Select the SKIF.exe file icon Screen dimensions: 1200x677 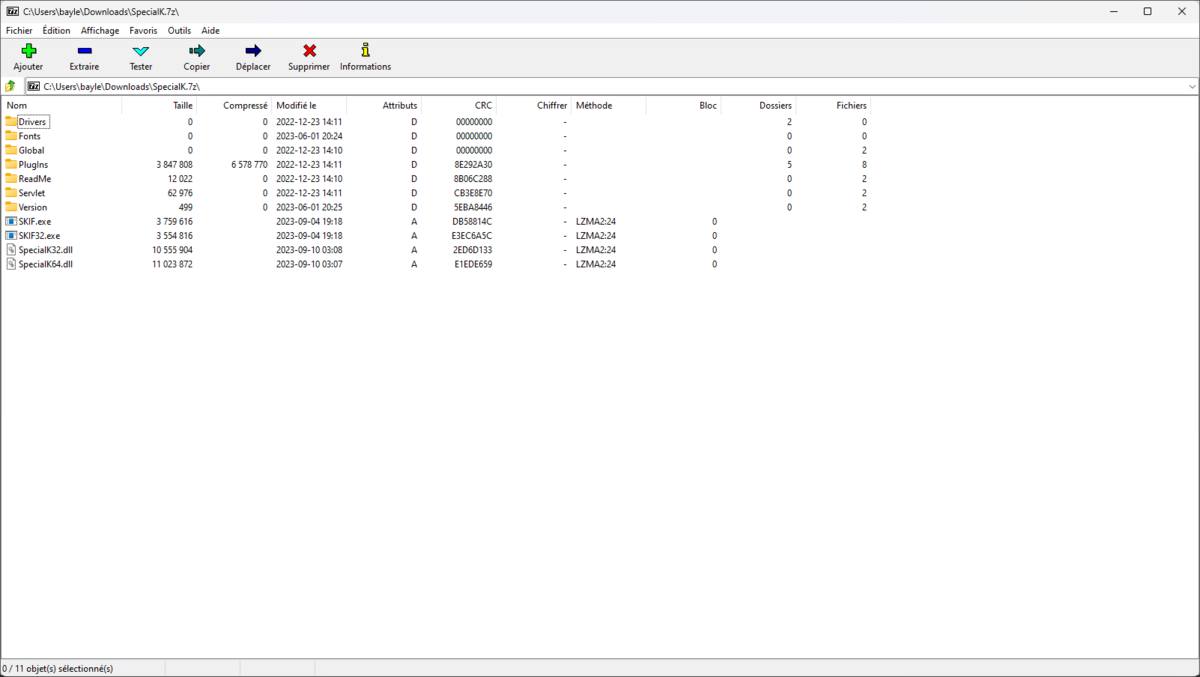point(11,221)
